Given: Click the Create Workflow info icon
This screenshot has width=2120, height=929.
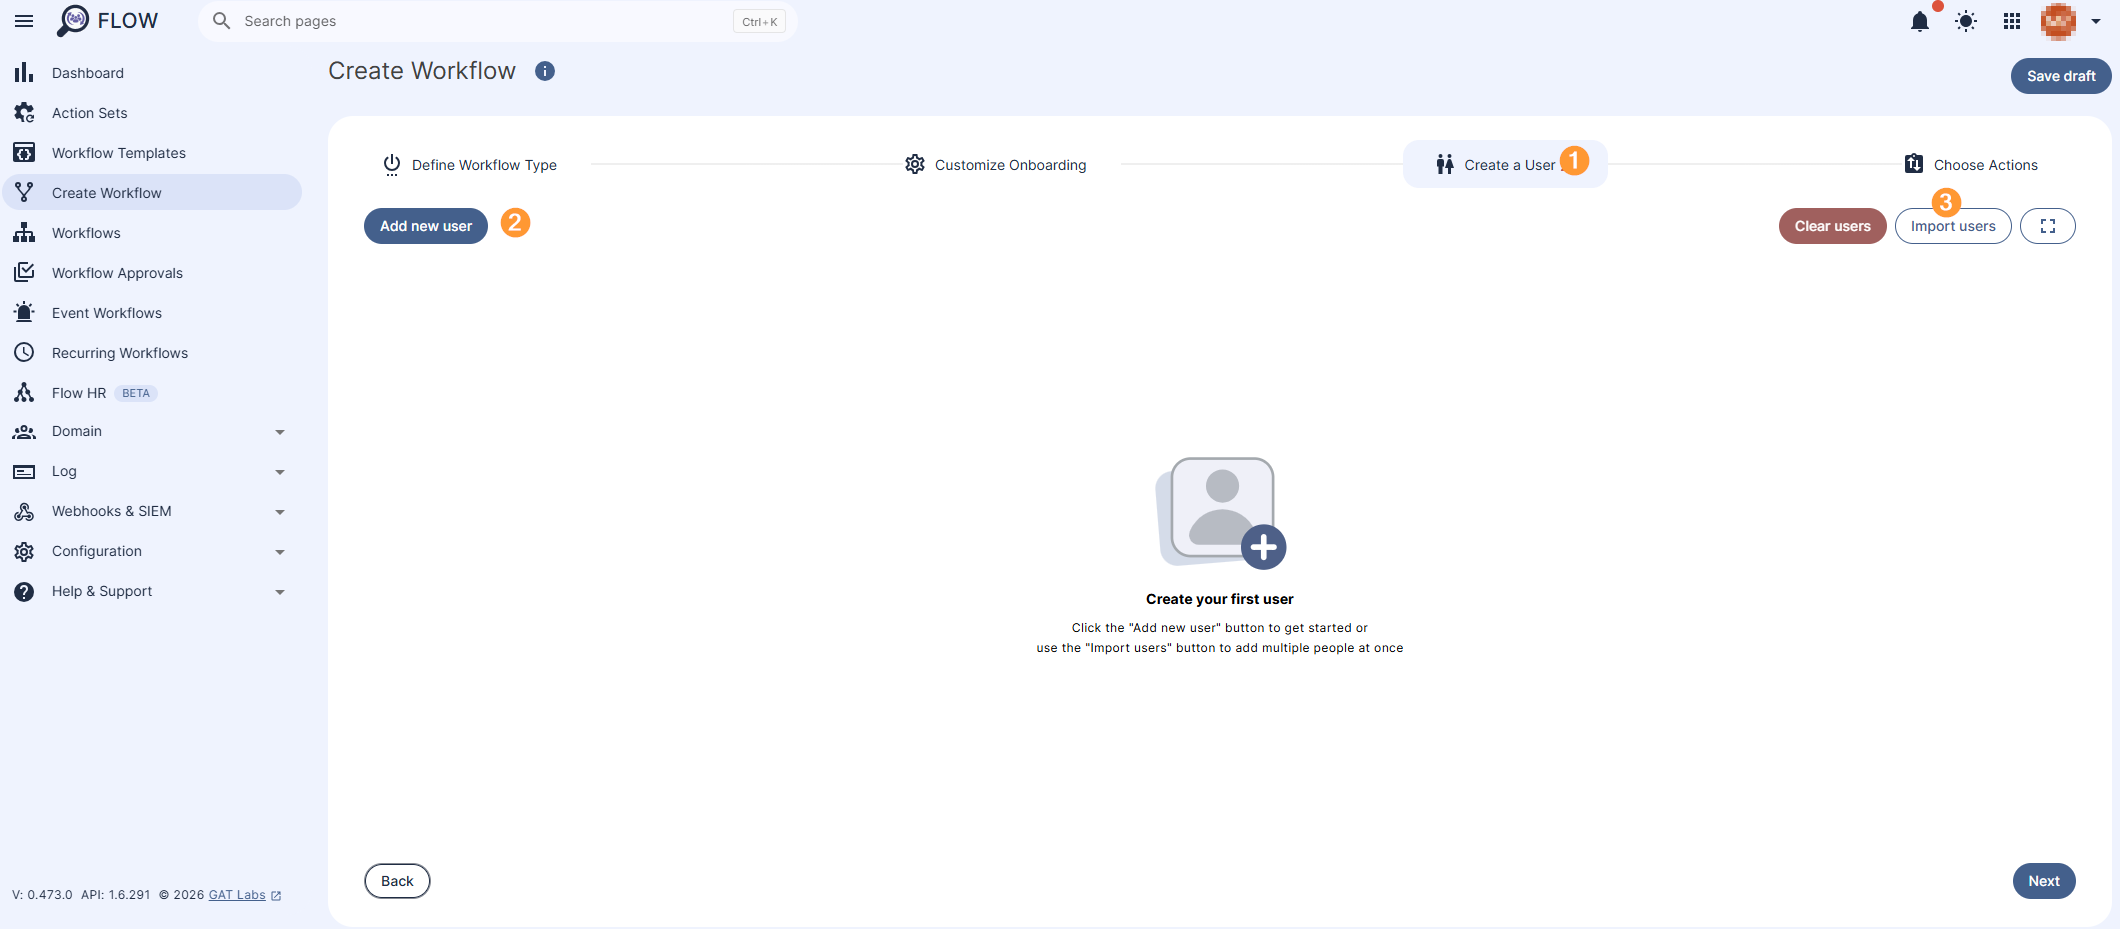Looking at the screenshot, I should click(545, 71).
